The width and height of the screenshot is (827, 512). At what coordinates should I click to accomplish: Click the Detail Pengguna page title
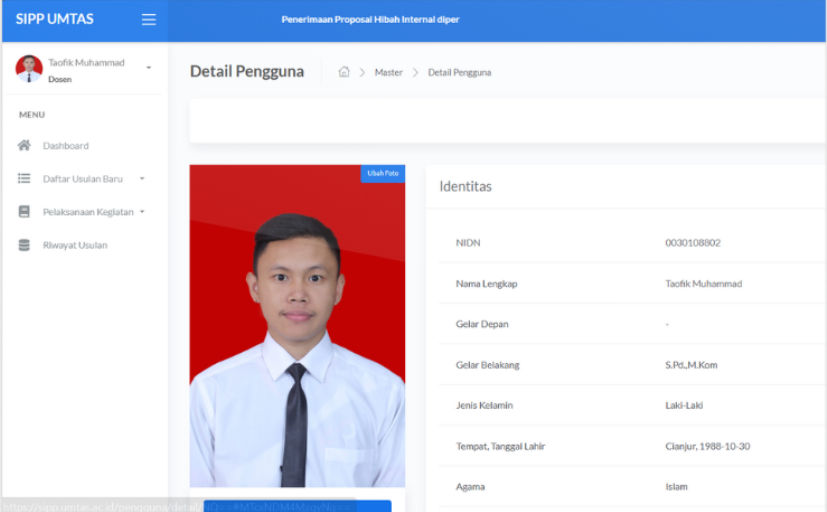[247, 71]
